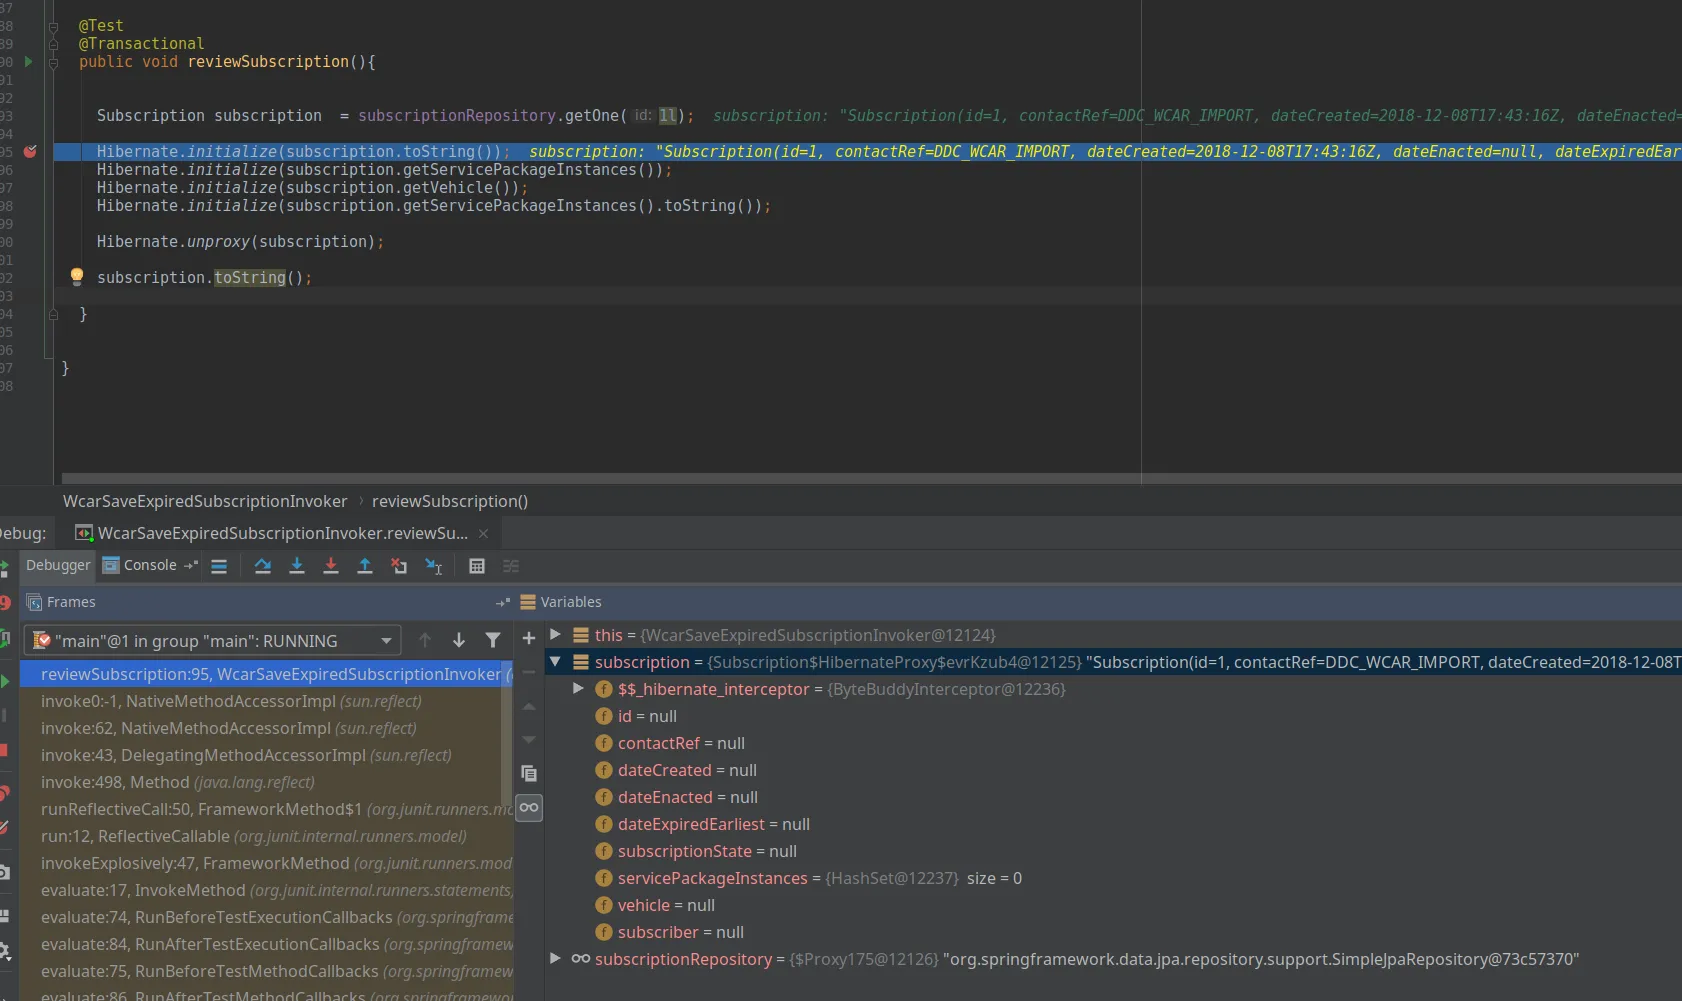
Task: Select the Debugger tab
Action: point(58,565)
